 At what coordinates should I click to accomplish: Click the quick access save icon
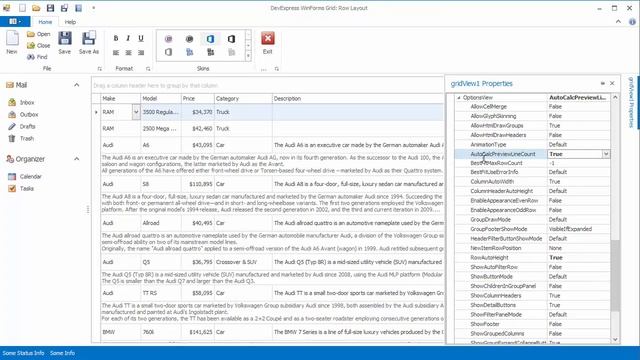click(50, 8)
